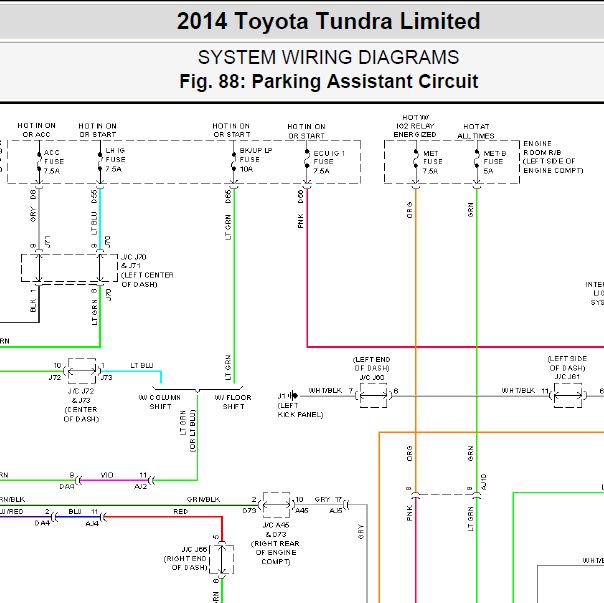604x603 pixels.
Task: Select 'J/C J70 & J71 (LEFT CENTER OF DASH)' label
Action: (147, 270)
